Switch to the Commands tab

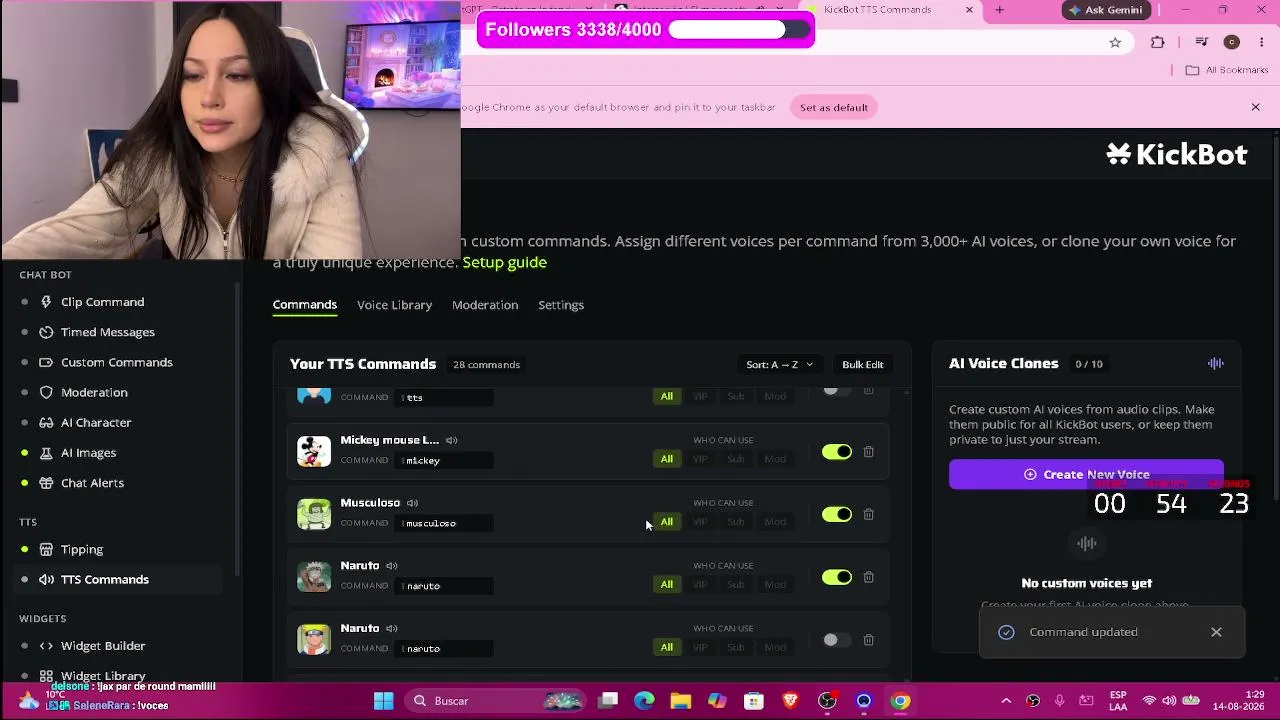point(305,305)
